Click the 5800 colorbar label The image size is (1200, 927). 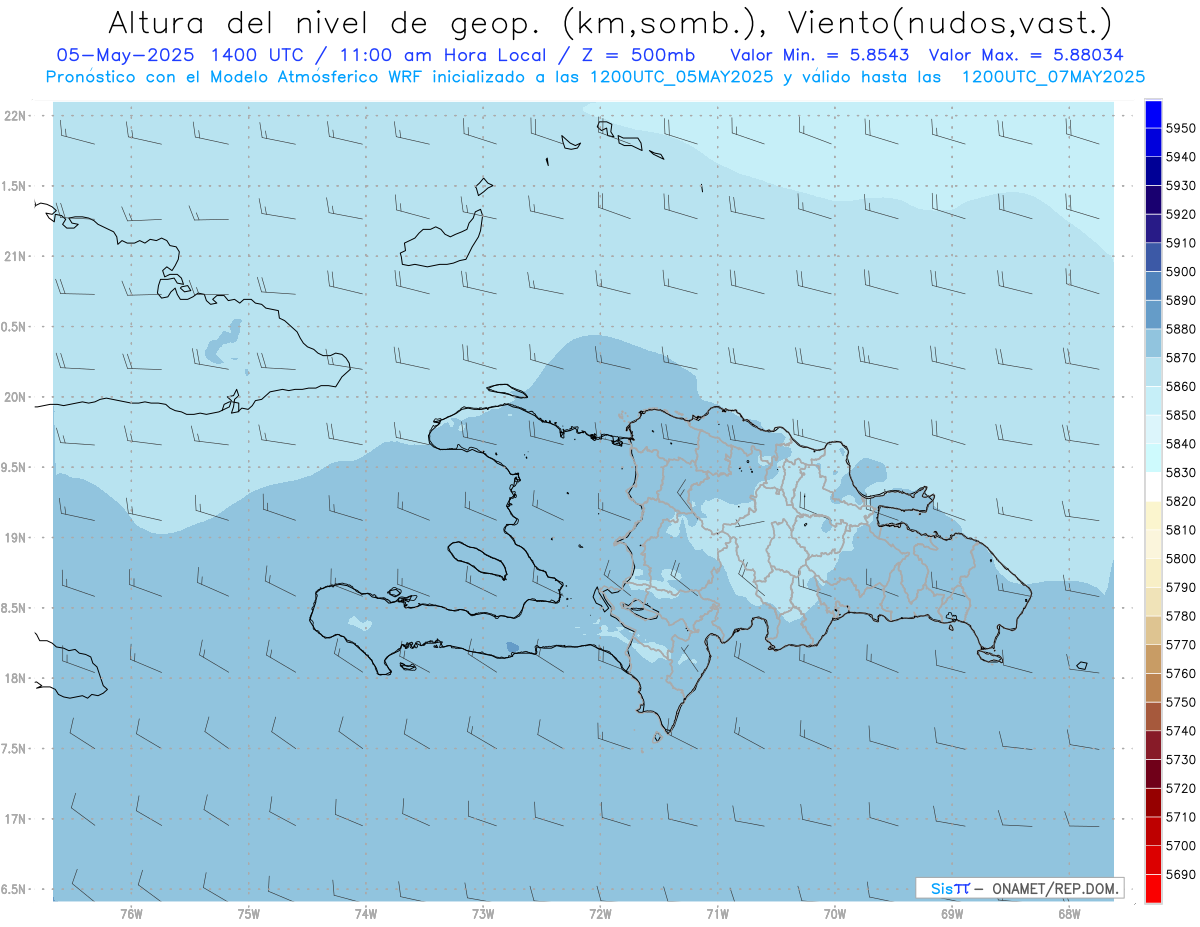(1181, 558)
